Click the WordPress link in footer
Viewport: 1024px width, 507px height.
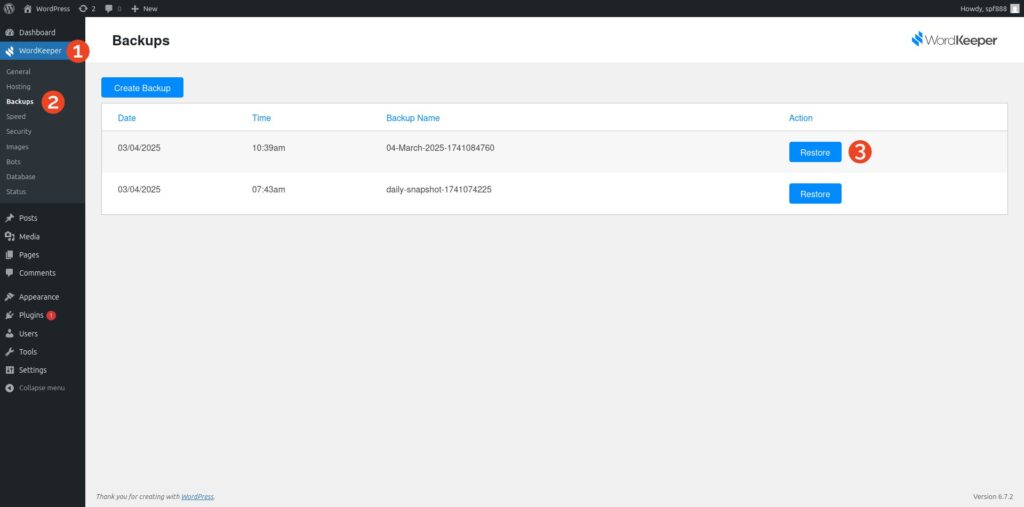[197, 496]
